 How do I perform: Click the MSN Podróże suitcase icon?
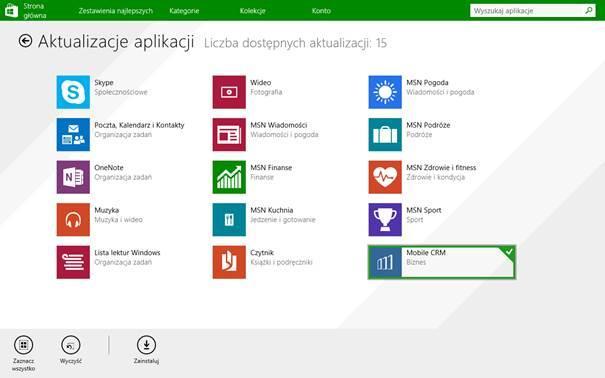(385, 134)
